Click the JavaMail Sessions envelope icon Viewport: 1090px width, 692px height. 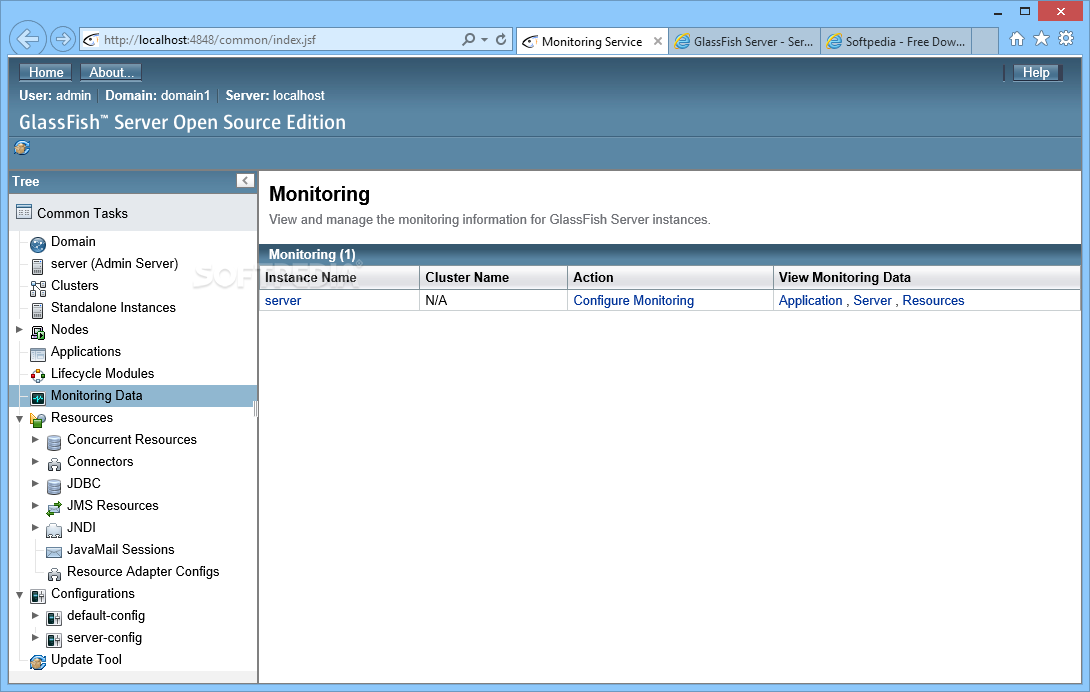tap(54, 552)
